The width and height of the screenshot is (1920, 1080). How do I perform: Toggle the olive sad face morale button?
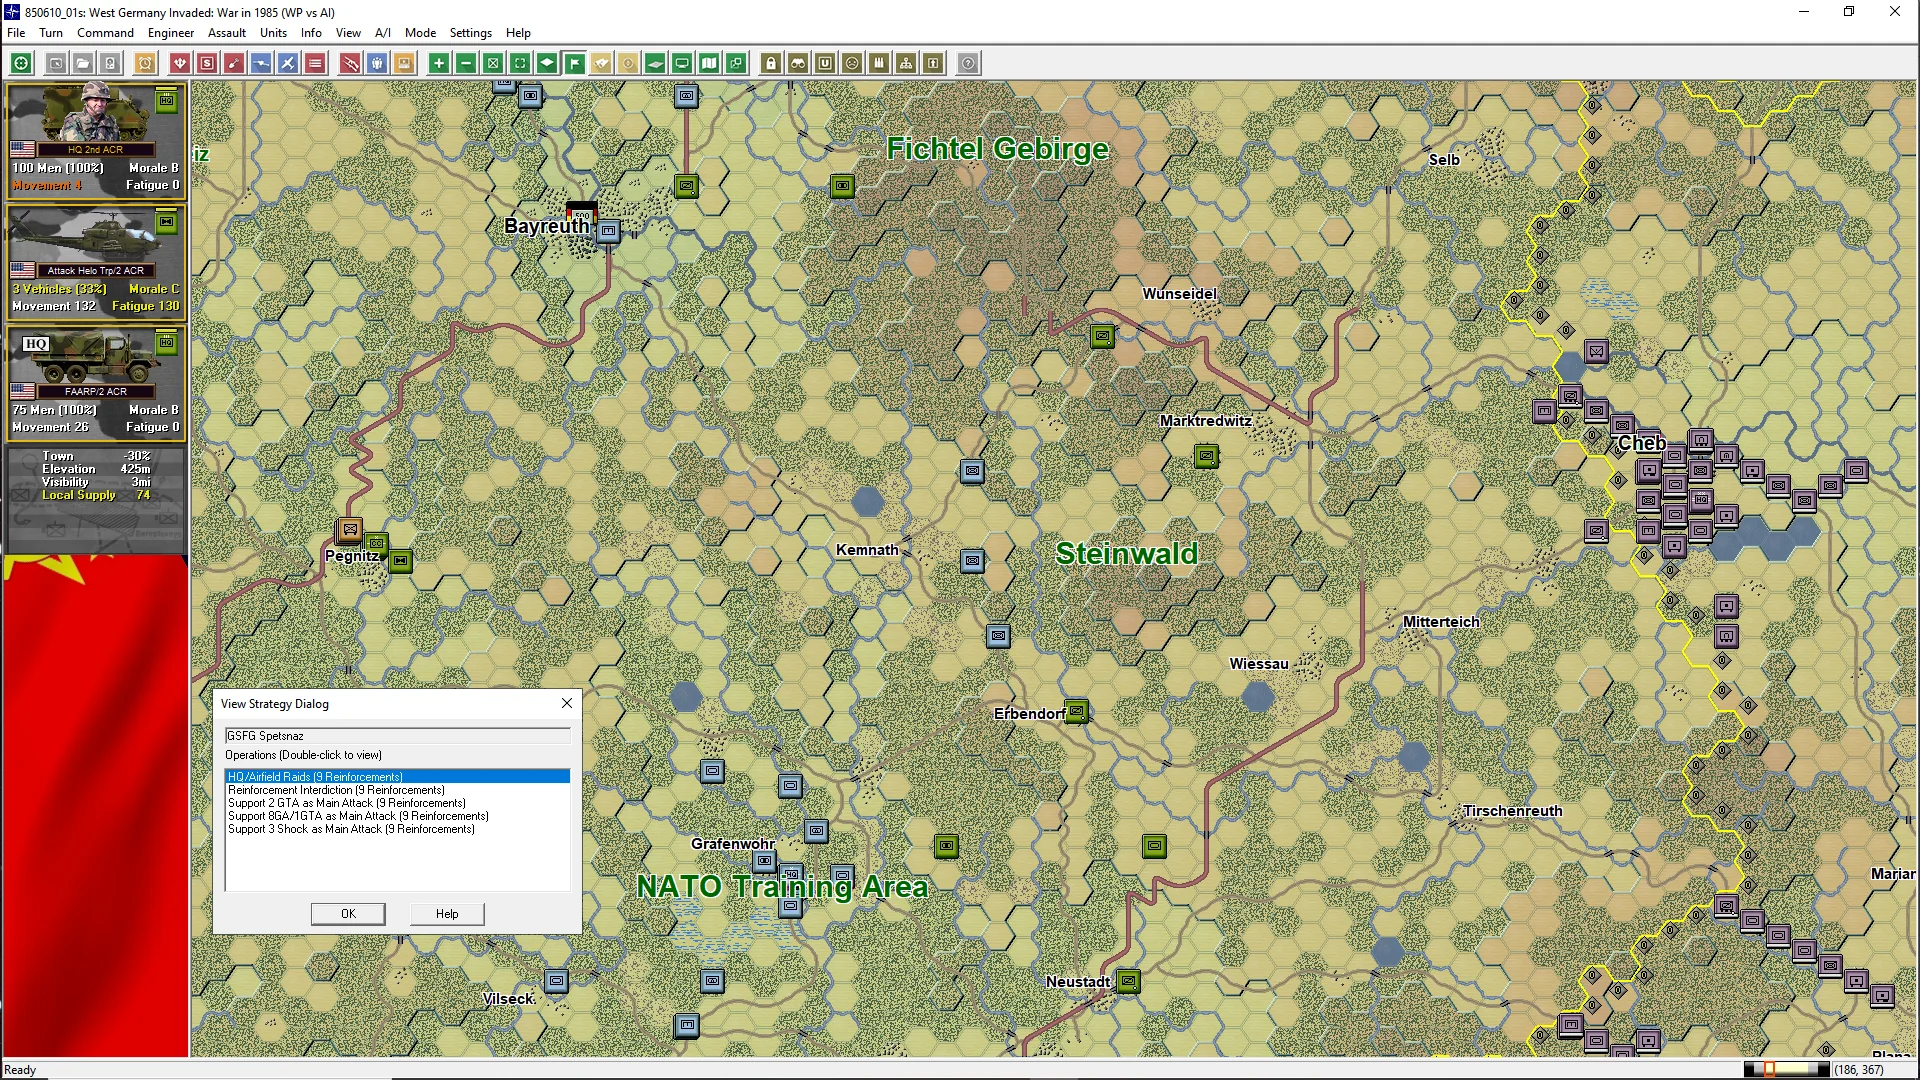click(x=852, y=63)
